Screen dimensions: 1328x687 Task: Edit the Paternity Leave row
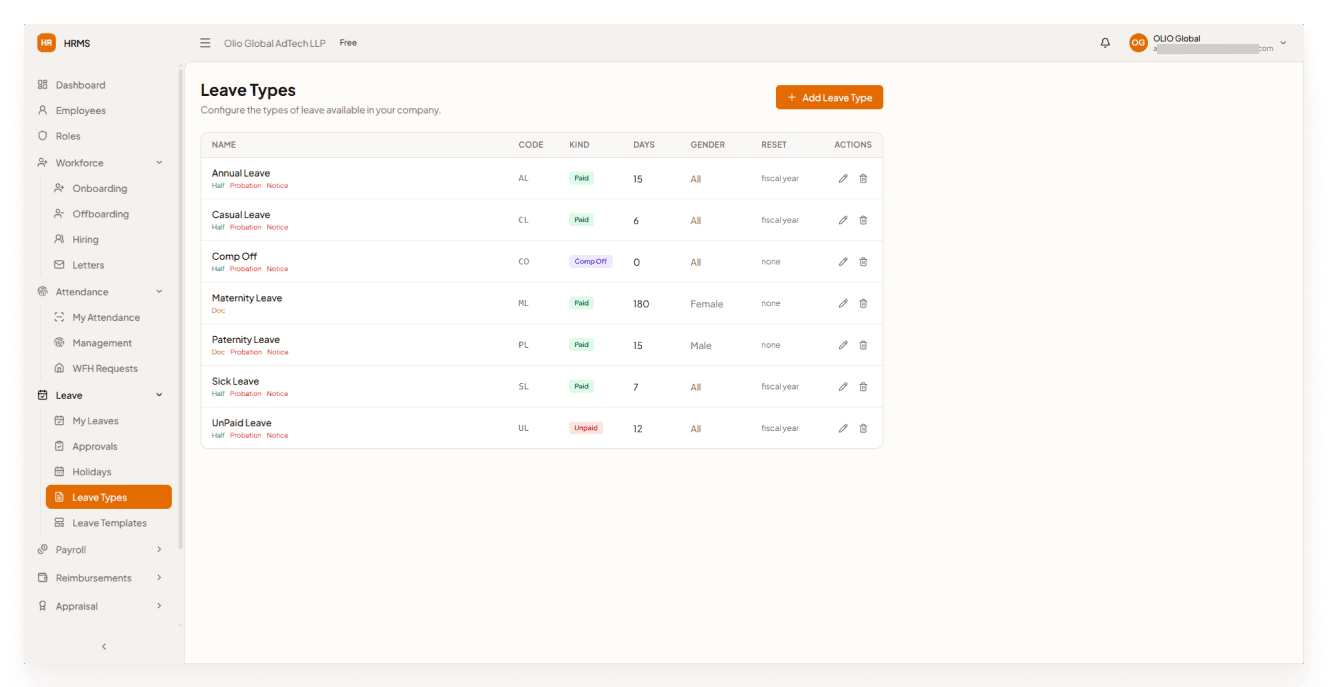pyautogui.click(x=843, y=345)
